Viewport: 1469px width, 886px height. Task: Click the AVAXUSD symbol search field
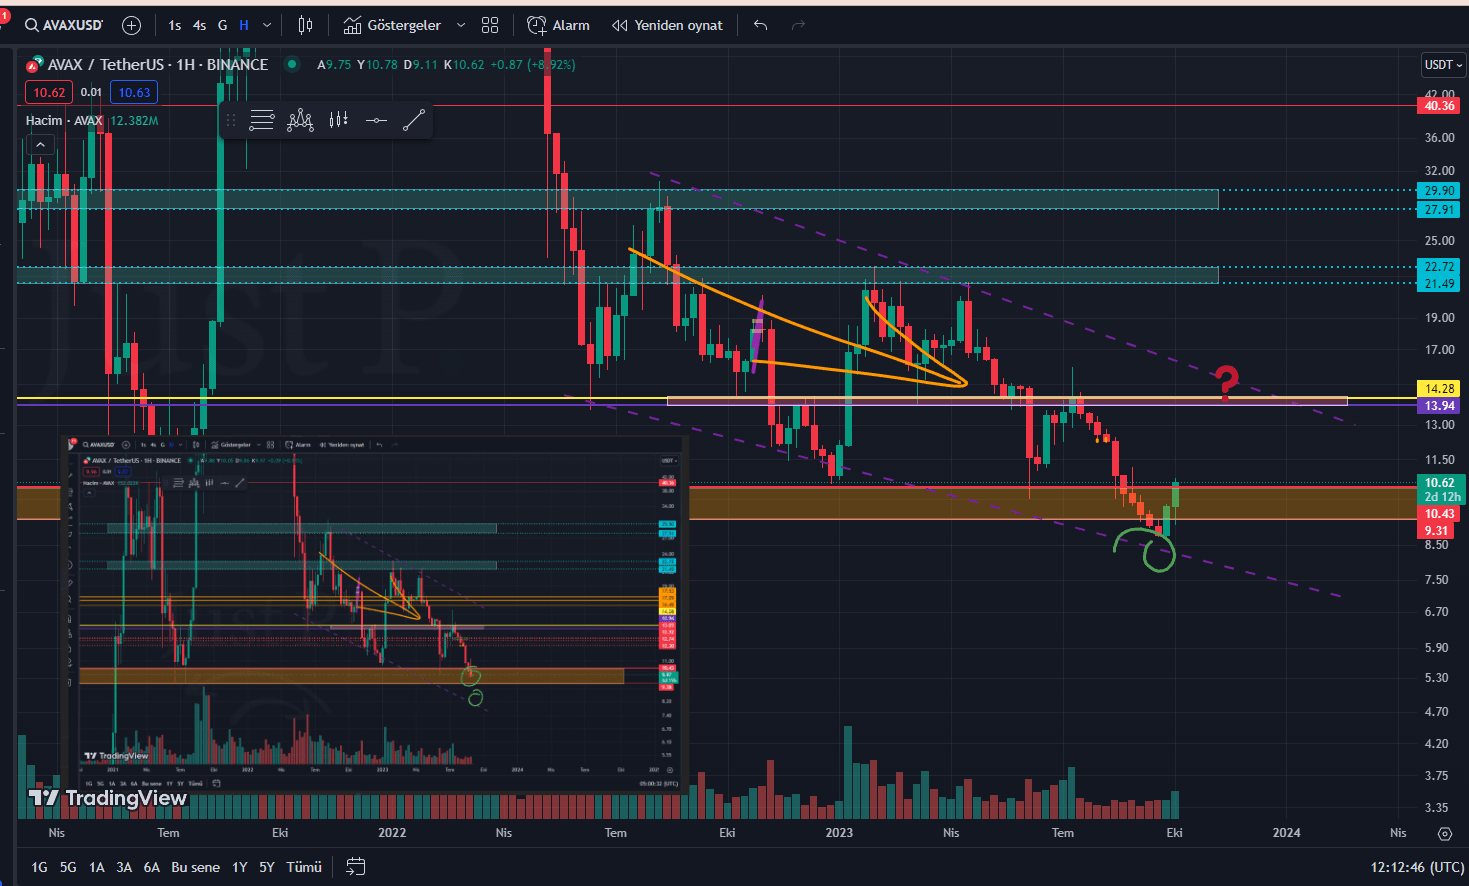[65, 25]
